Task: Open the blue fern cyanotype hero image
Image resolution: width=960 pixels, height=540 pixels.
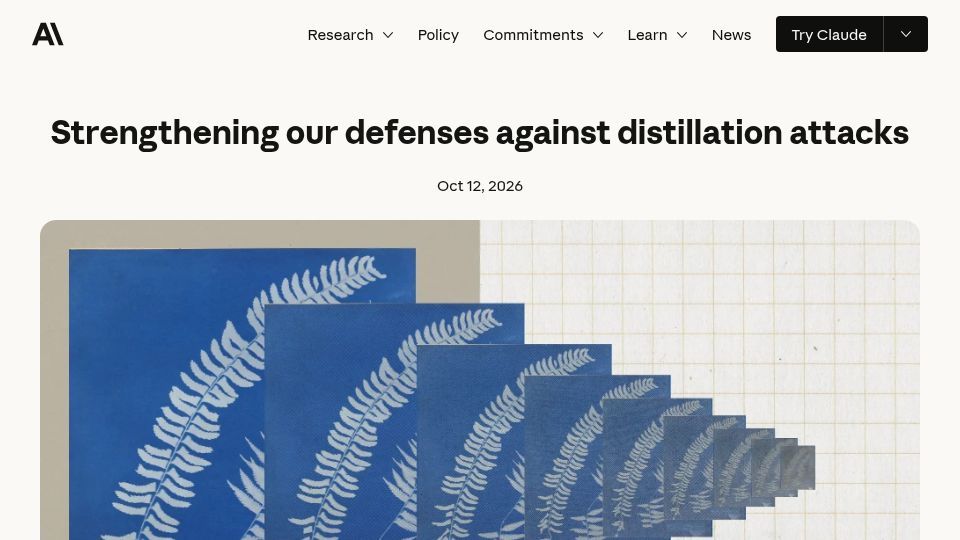Action: [480, 380]
